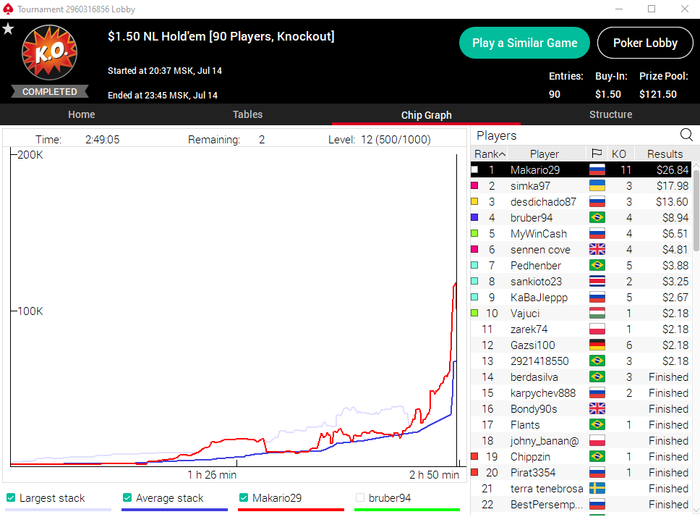This screenshot has width=700, height=517.
Task: Click the K.O. tournament logo
Action: point(50,53)
